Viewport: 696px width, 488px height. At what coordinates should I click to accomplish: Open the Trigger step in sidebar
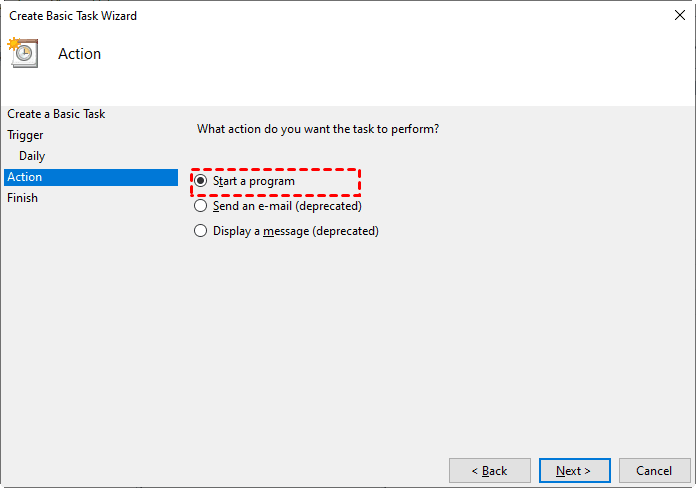[x=25, y=135]
